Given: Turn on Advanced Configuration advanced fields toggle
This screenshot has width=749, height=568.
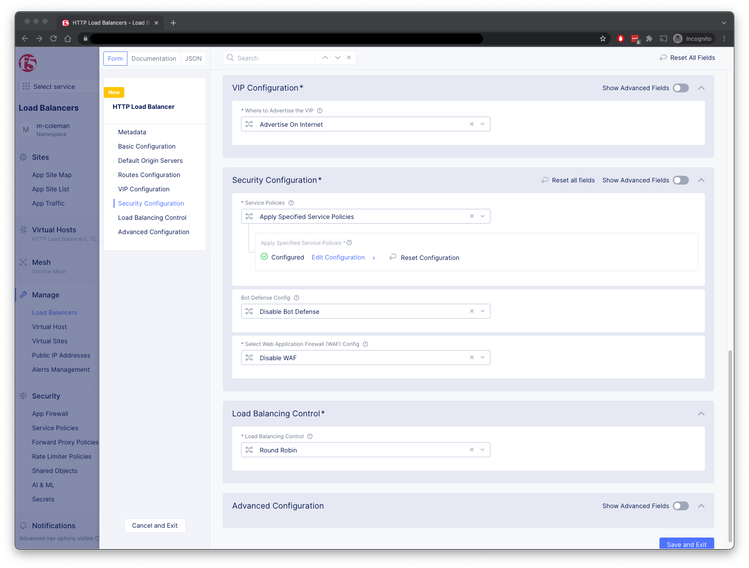Looking at the screenshot, I should coord(680,506).
